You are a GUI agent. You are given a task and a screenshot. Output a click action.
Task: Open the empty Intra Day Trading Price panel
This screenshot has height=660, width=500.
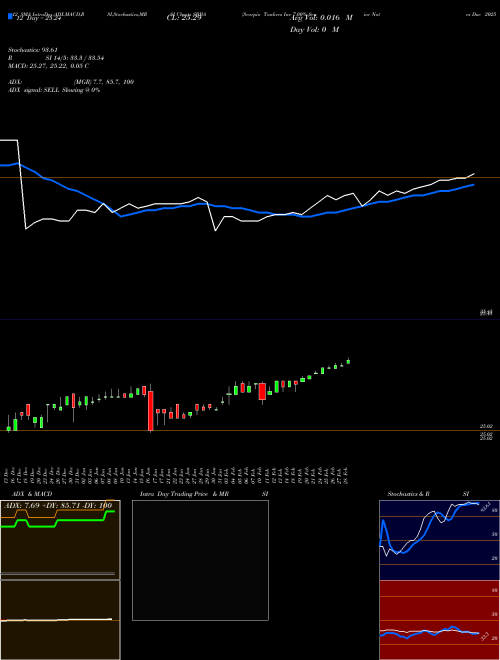[200, 560]
